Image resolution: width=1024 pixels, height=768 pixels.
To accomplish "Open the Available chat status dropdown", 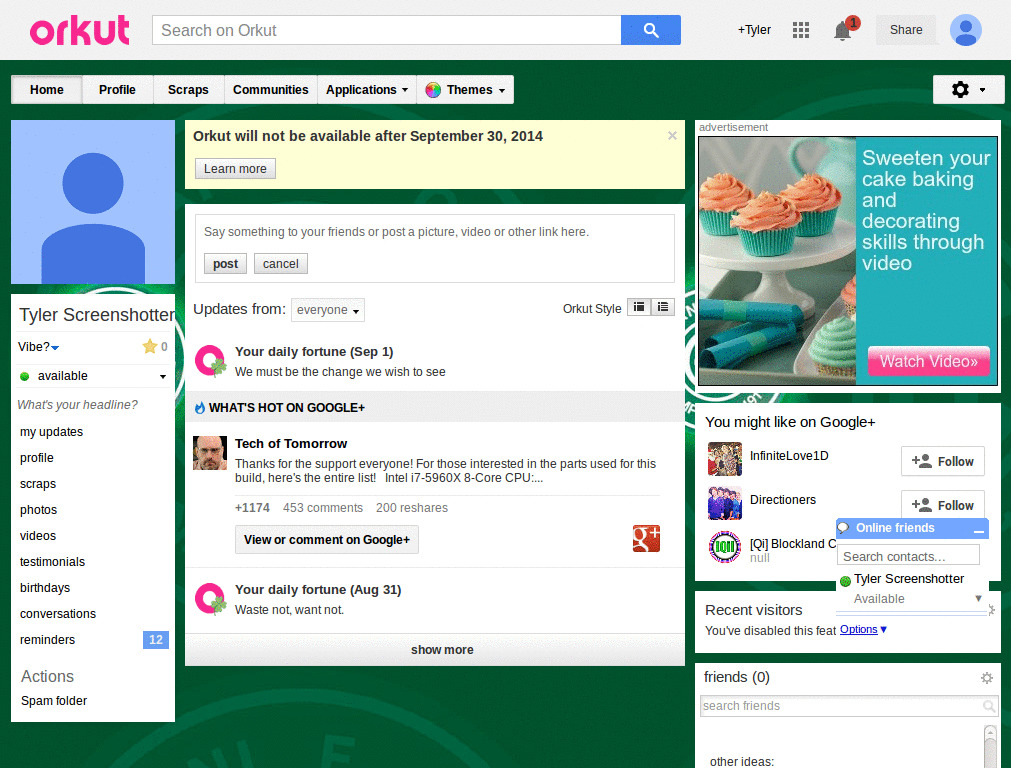I will [x=978, y=598].
